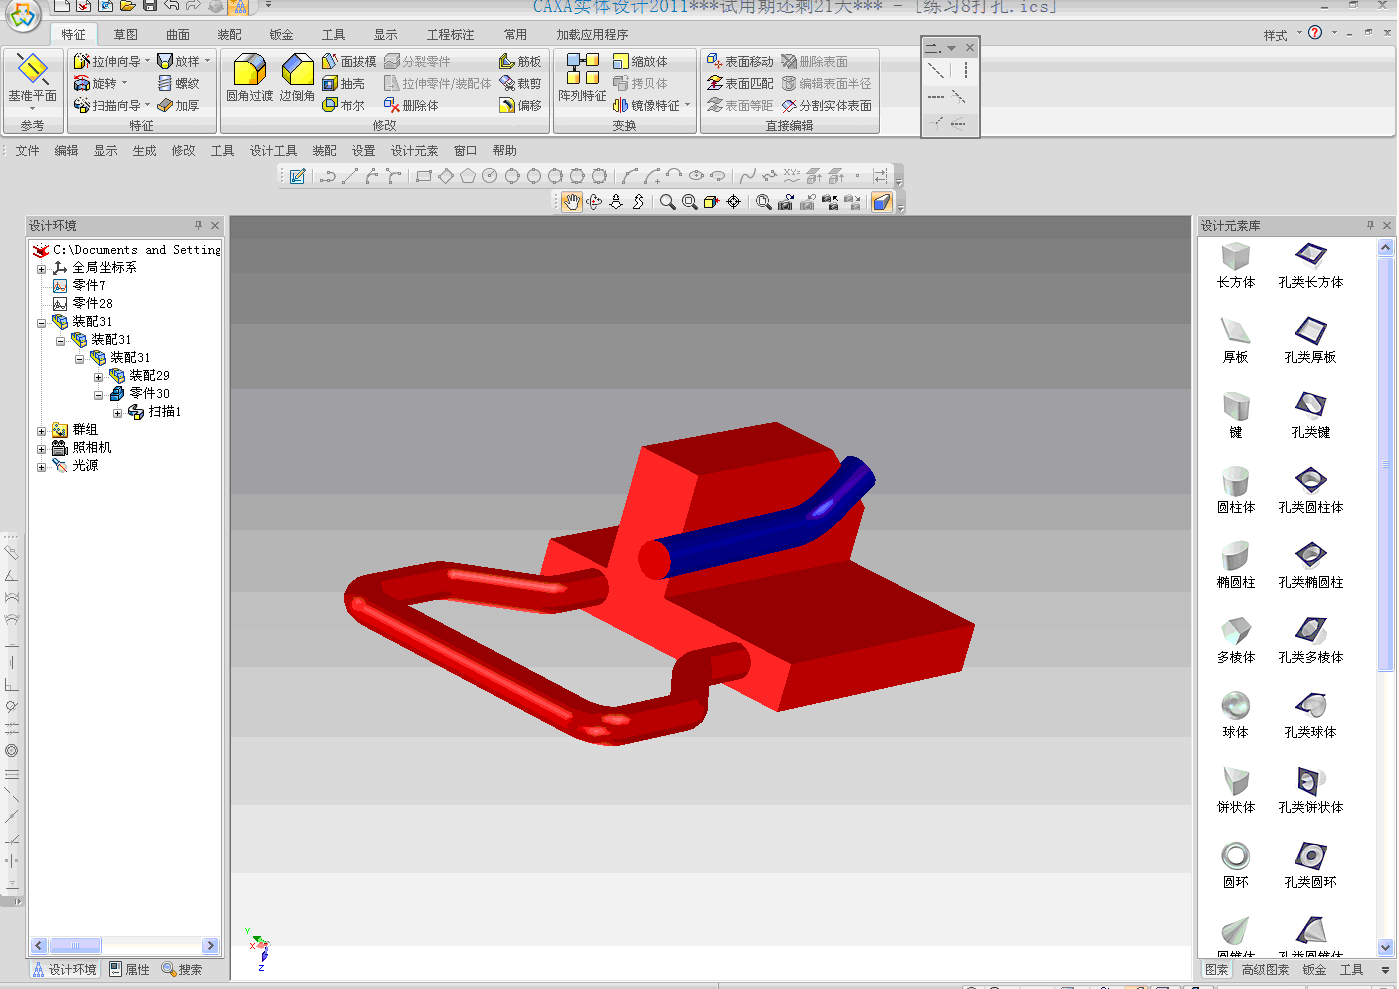
Task: Click the design tree horizontal scrollbar thumb
Action: click(x=75, y=946)
